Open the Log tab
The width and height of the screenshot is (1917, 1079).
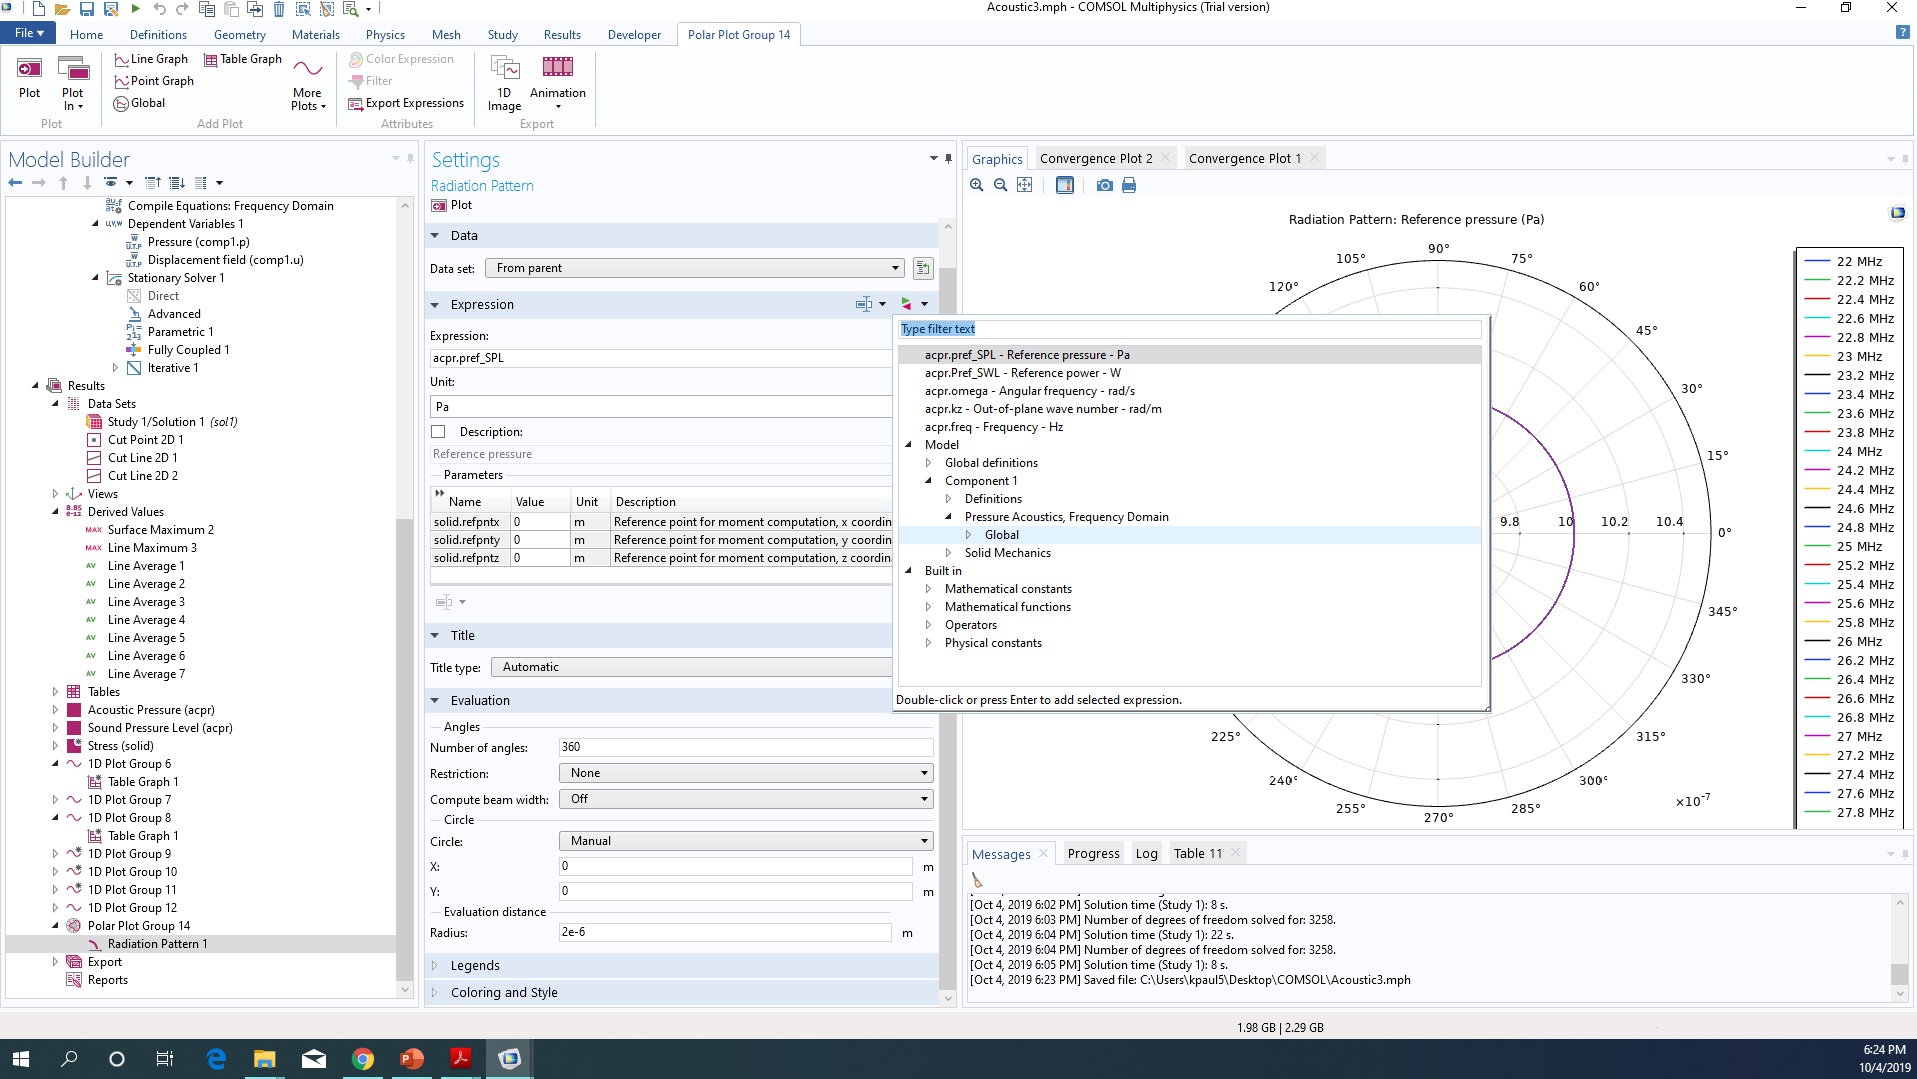(x=1146, y=853)
